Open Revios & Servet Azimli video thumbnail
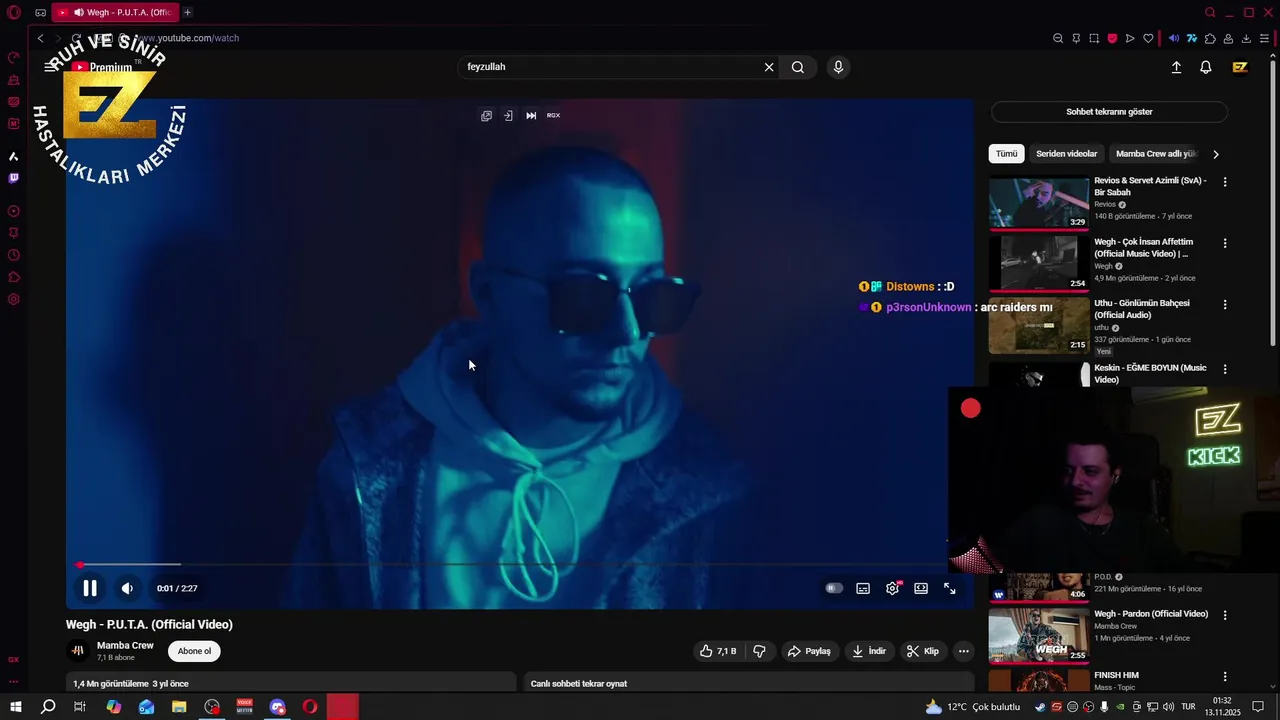 pyautogui.click(x=1039, y=202)
